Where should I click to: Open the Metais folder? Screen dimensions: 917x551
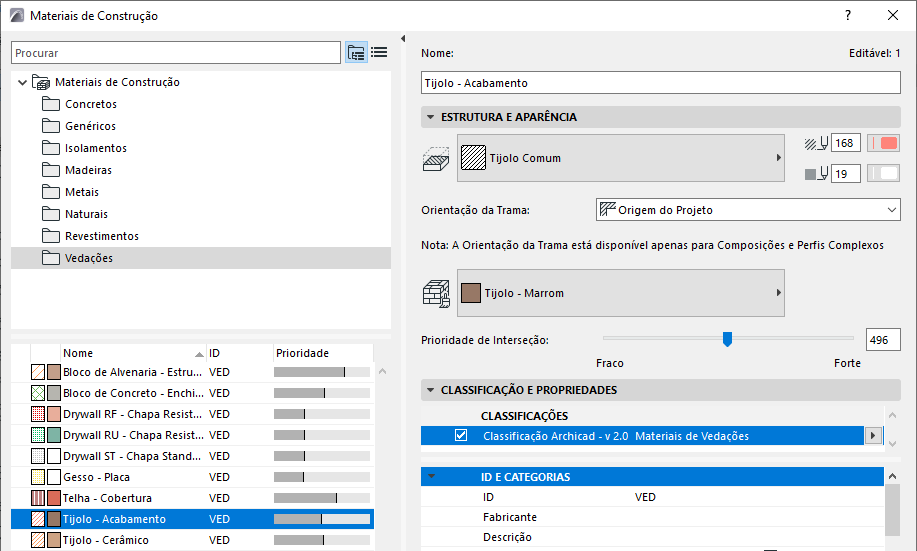(70, 192)
